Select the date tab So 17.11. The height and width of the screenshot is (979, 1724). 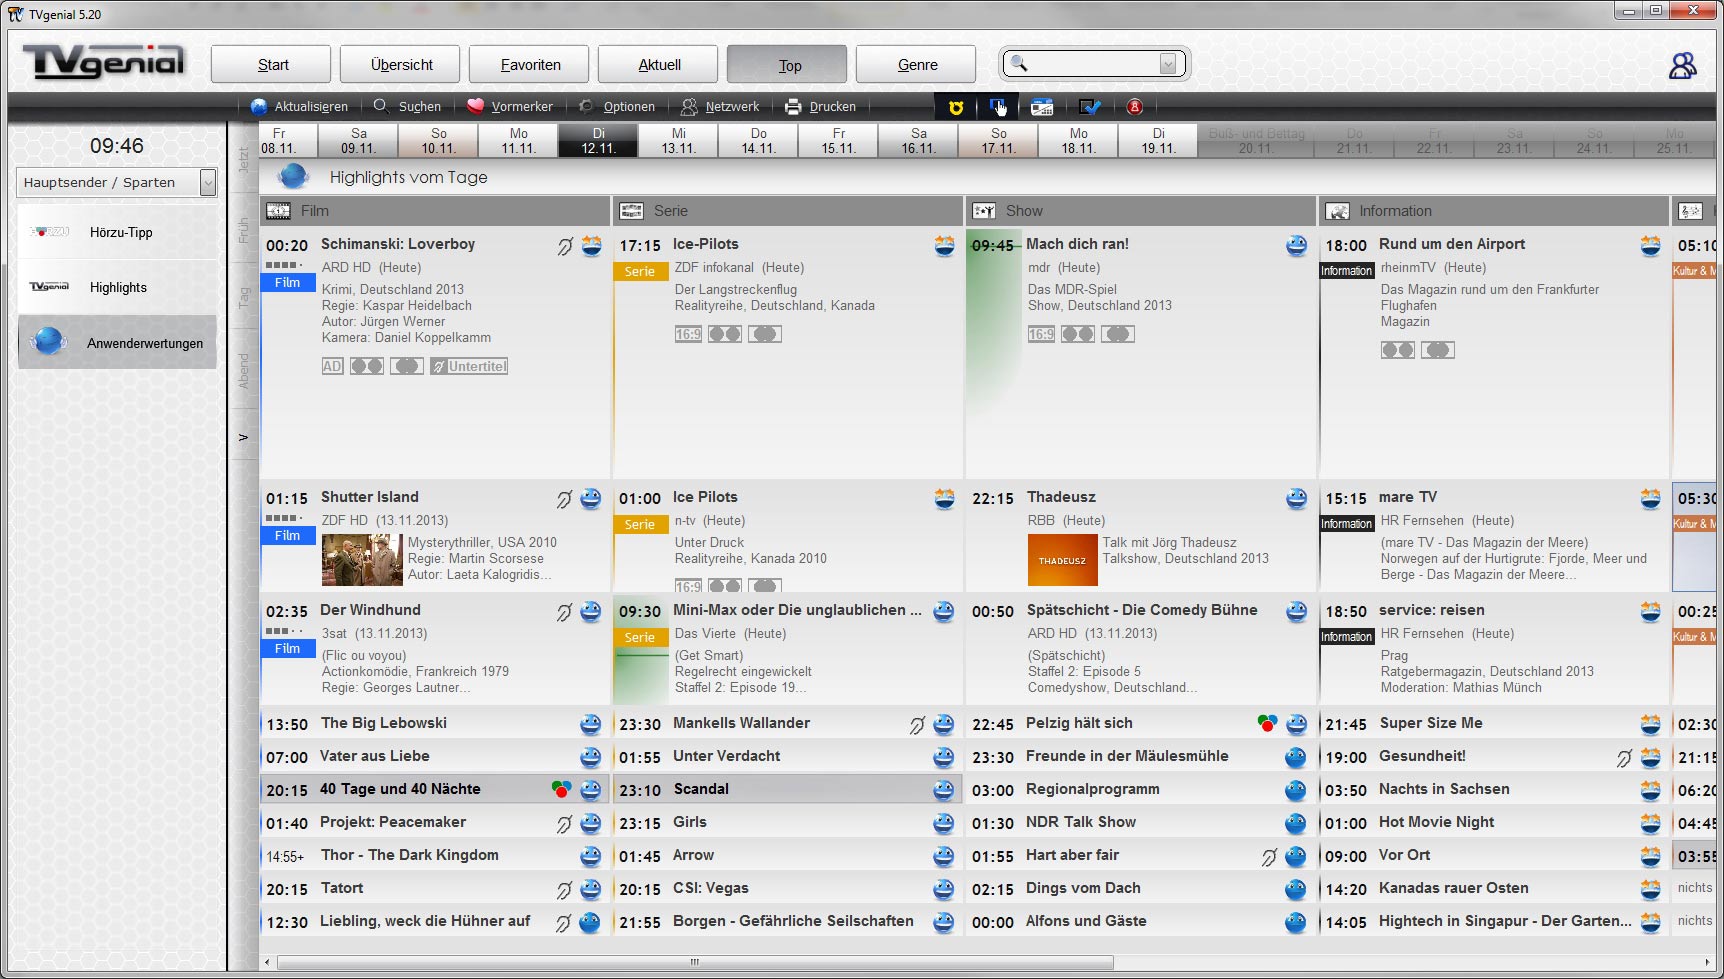pos(998,140)
